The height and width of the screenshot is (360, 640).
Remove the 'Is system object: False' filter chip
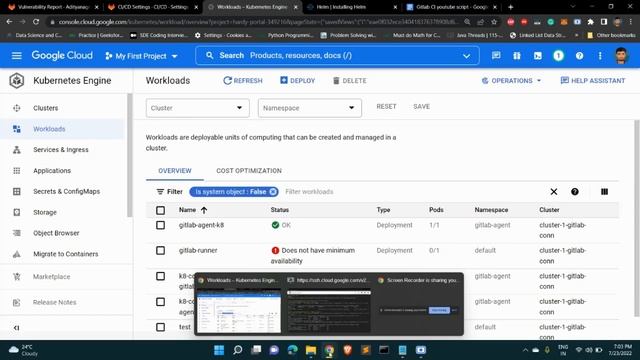(273, 192)
